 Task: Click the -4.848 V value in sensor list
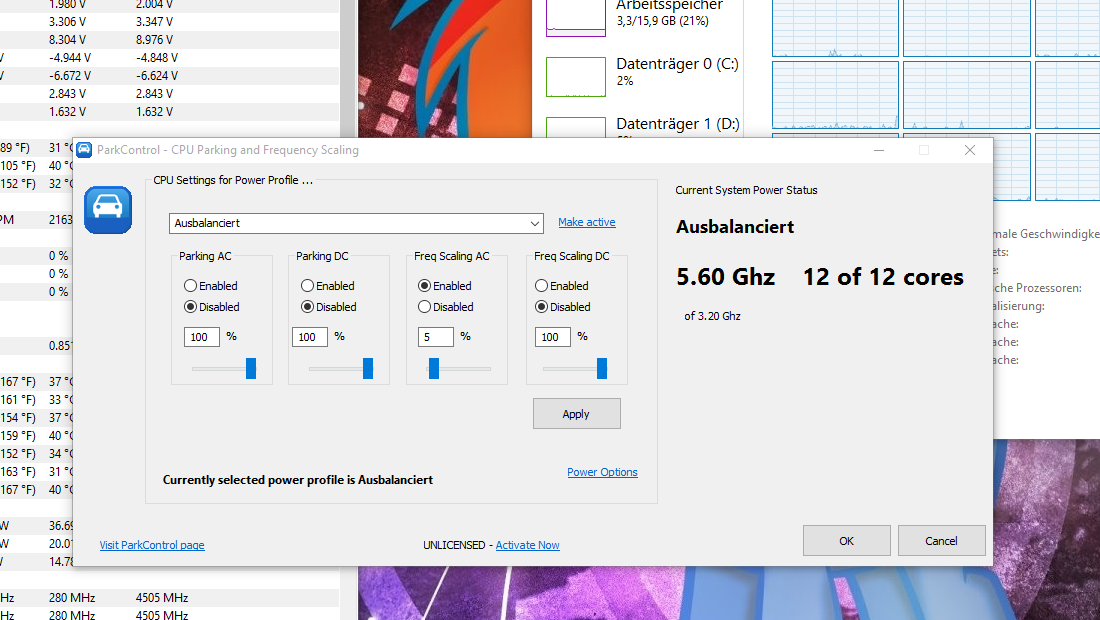tap(156, 58)
